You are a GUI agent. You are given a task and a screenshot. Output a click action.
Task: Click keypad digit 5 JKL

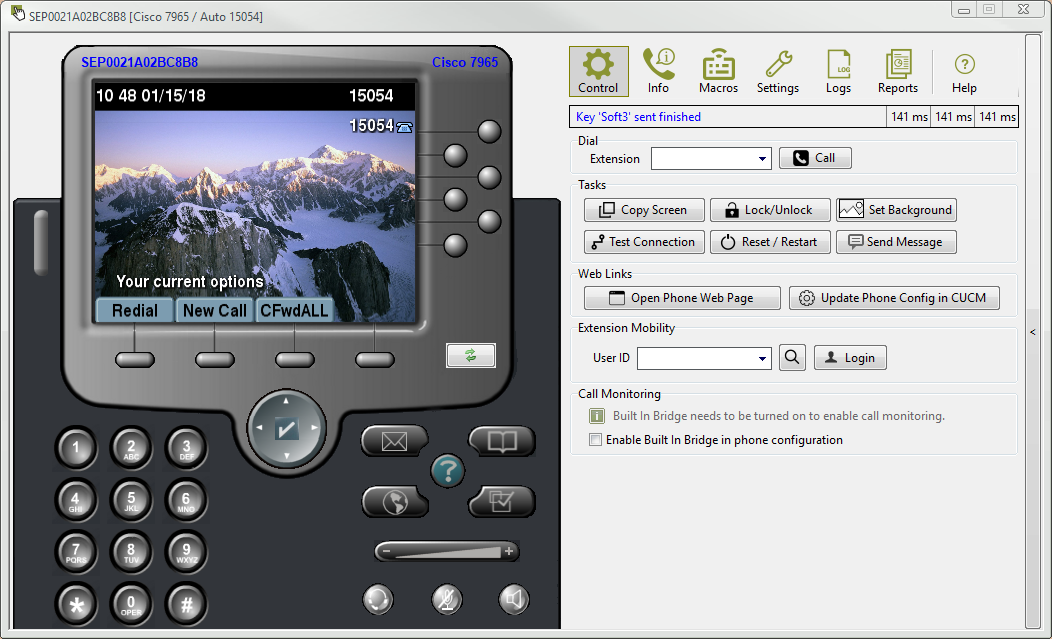(x=132, y=501)
